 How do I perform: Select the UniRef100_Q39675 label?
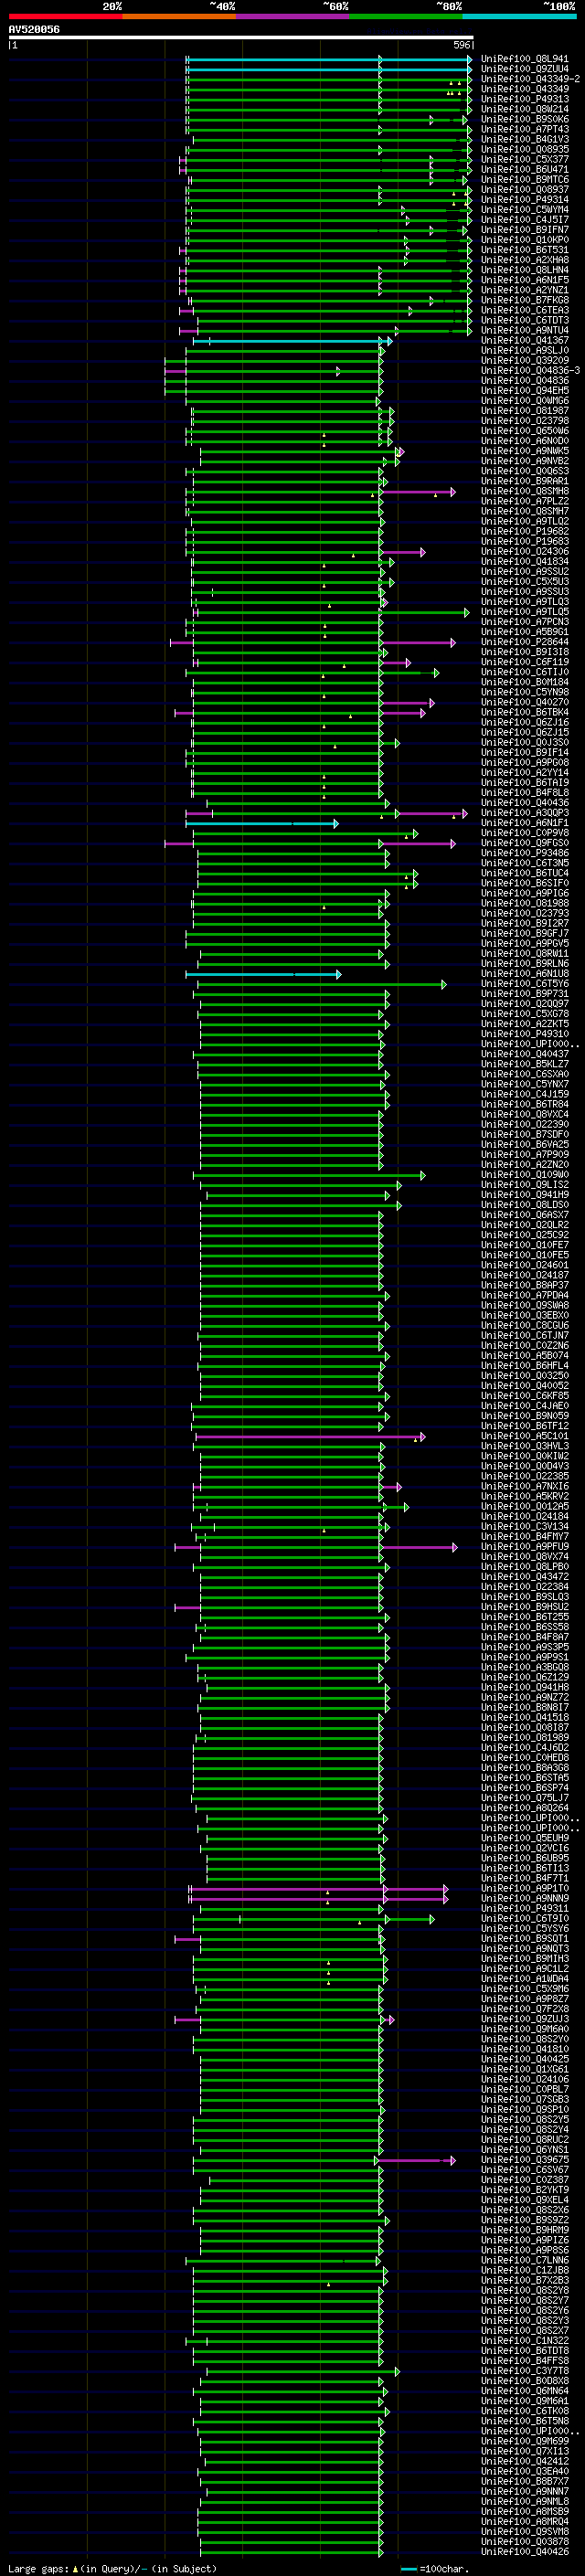(x=524, y=2160)
